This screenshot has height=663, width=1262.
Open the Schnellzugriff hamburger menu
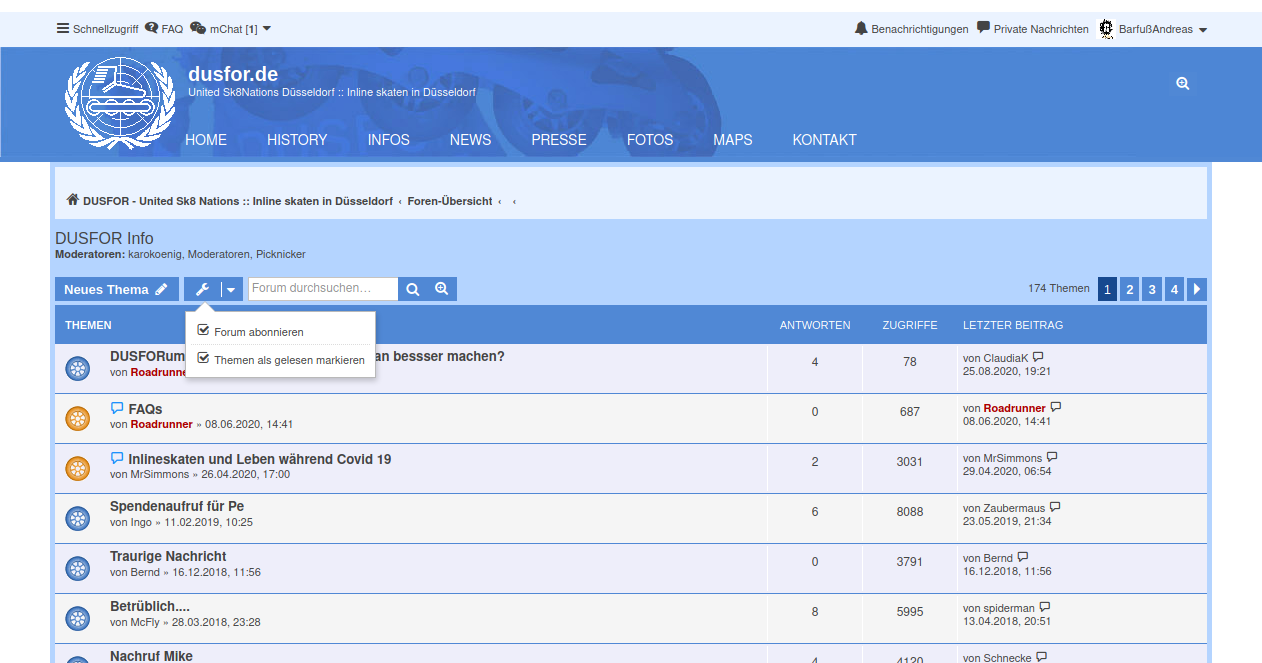pyautogui.click(x=62, y=29)
